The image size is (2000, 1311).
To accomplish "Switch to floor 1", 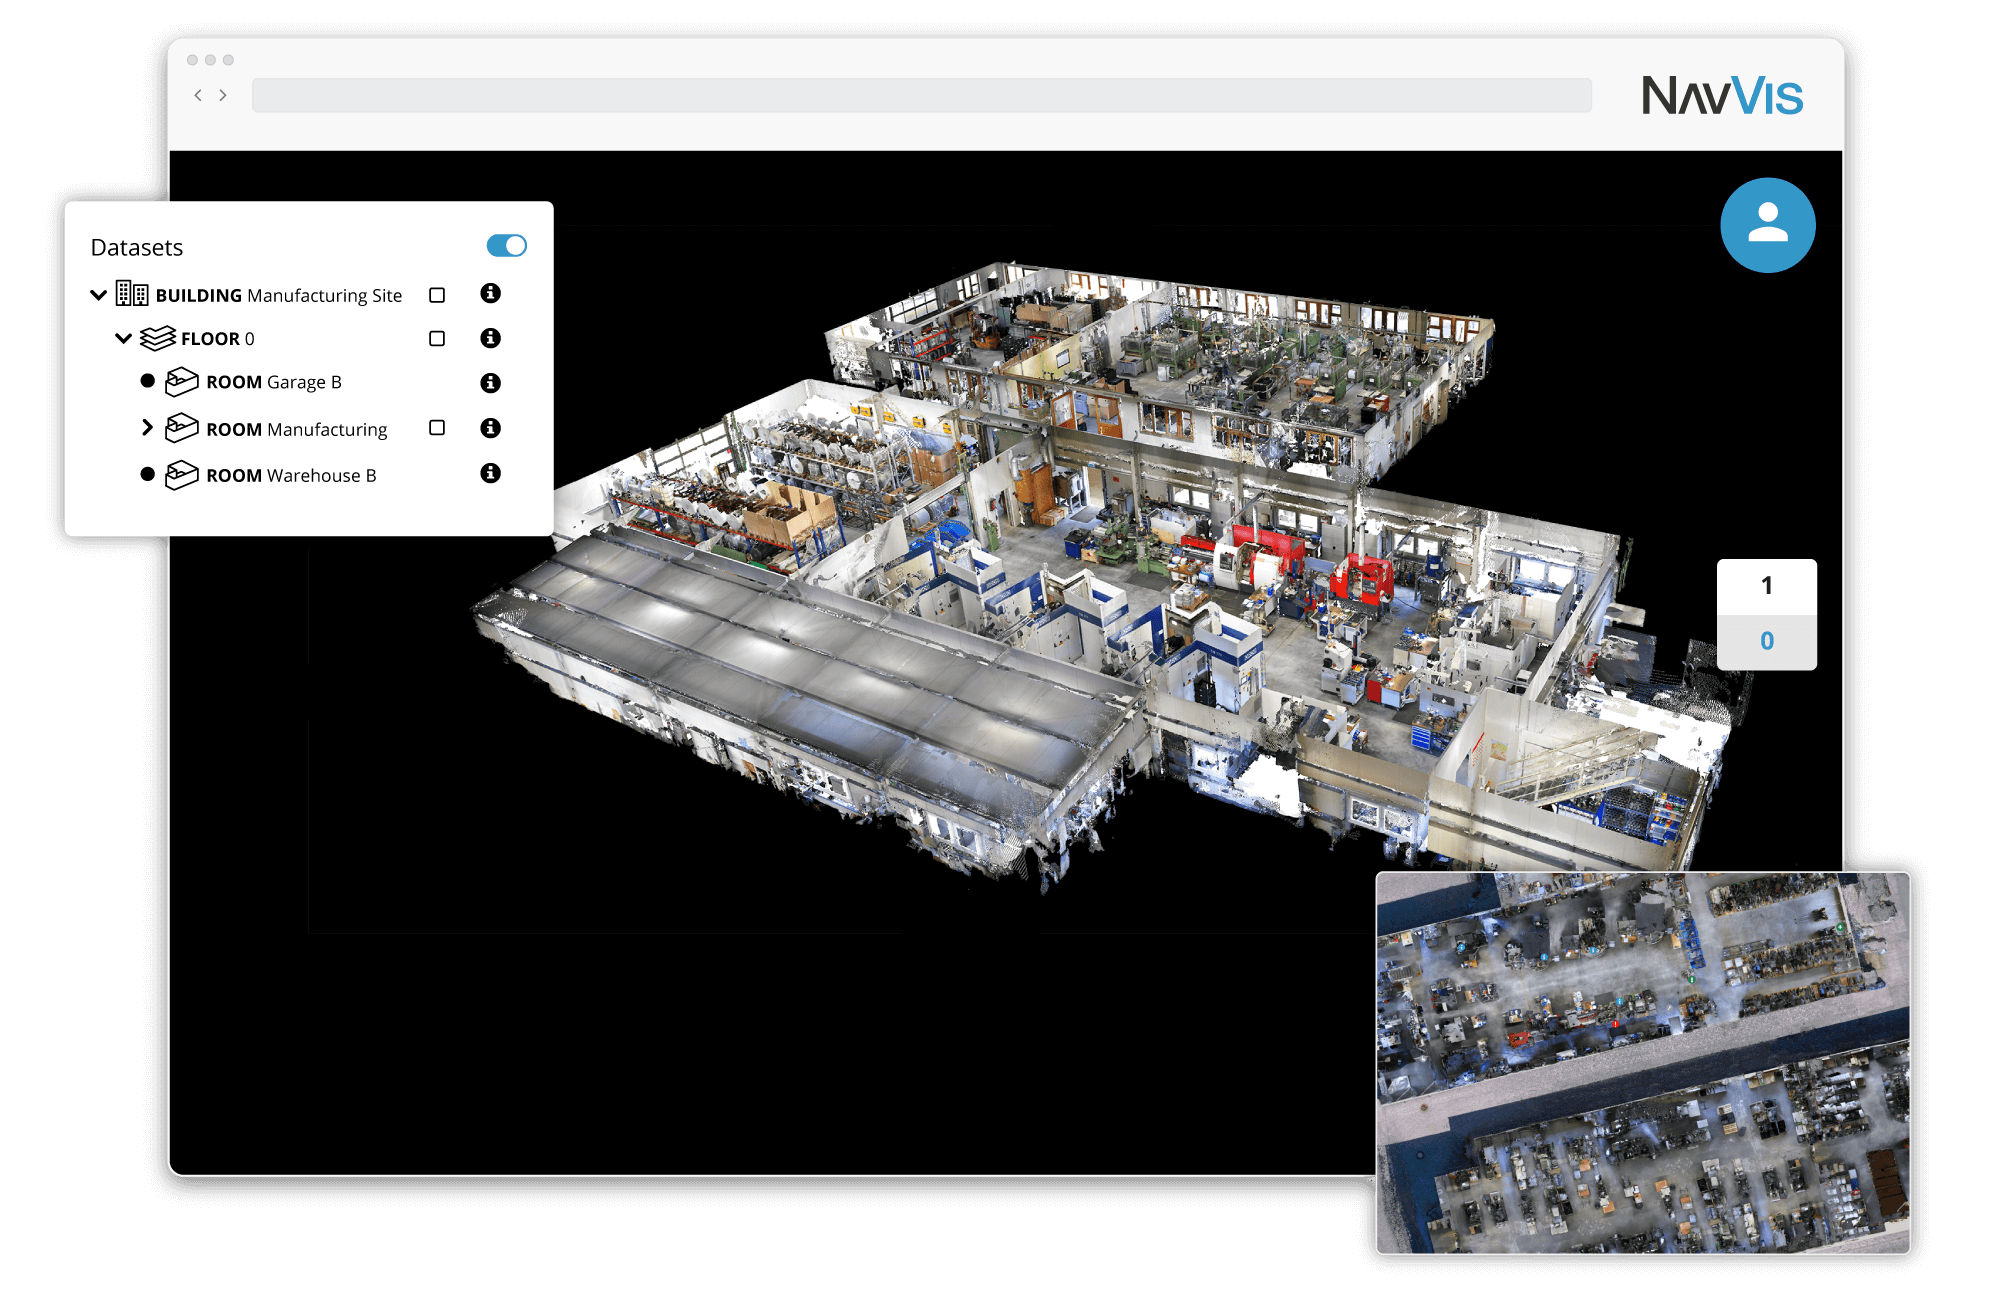I will click(1767, 586).
